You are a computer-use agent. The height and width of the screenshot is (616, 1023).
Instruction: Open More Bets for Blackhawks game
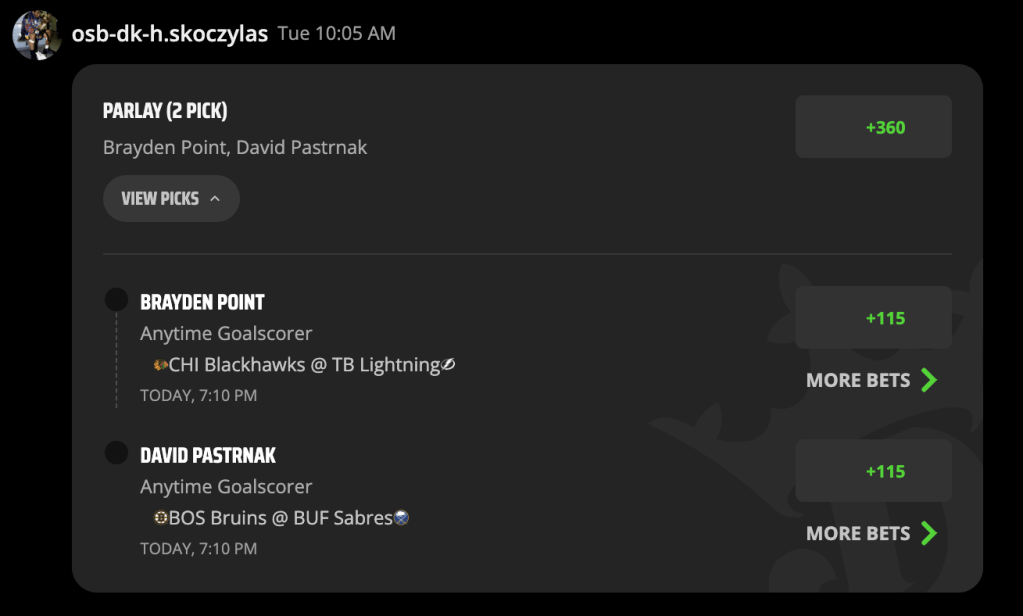872,380
